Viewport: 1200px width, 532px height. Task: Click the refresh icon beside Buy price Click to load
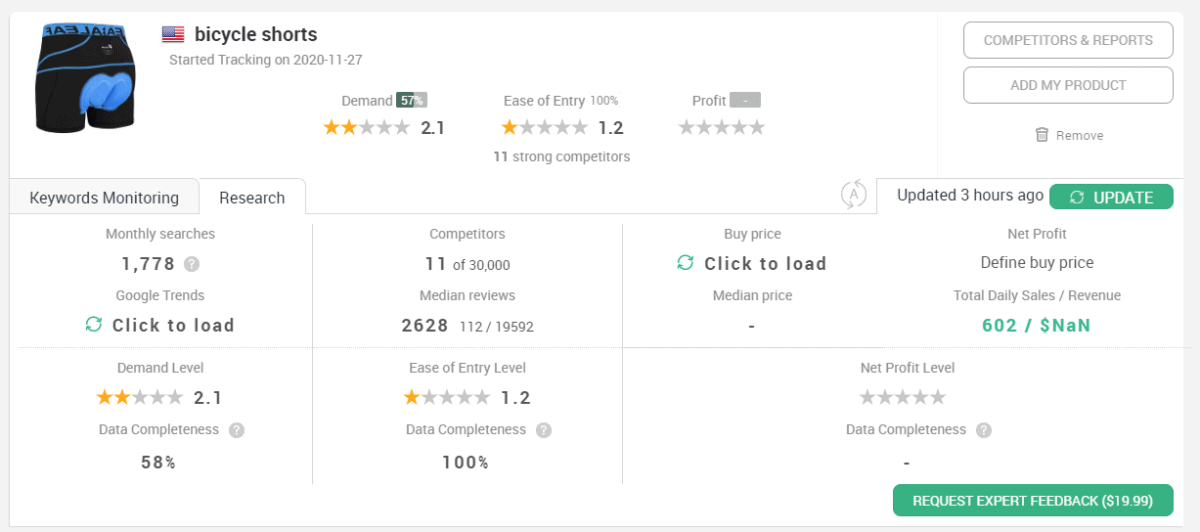(x=685, y=263)
